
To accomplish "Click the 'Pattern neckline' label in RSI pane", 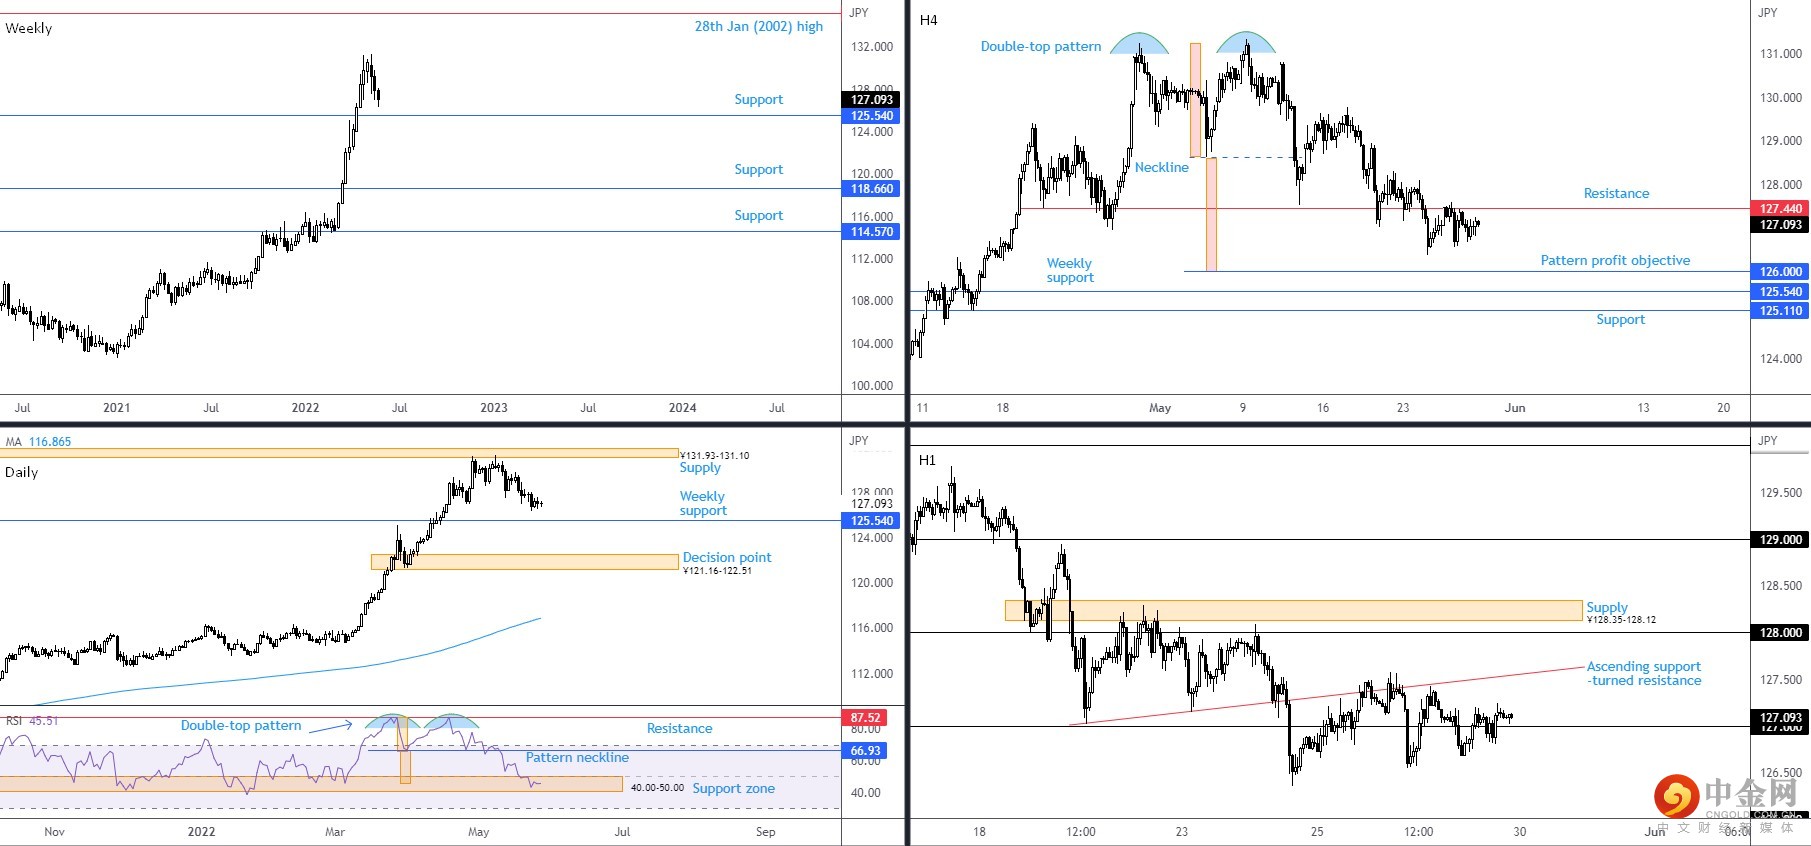I will point(577,757).
